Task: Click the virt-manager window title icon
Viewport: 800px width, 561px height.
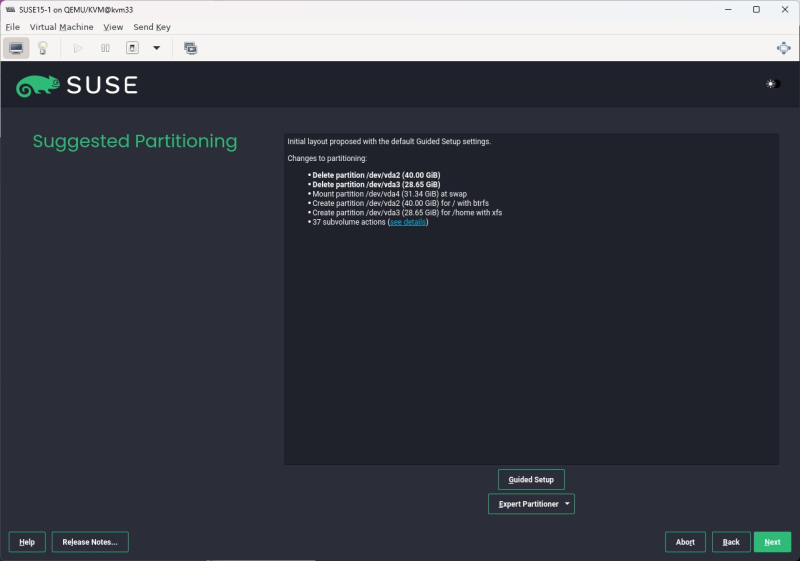Action: pos(10,10)
